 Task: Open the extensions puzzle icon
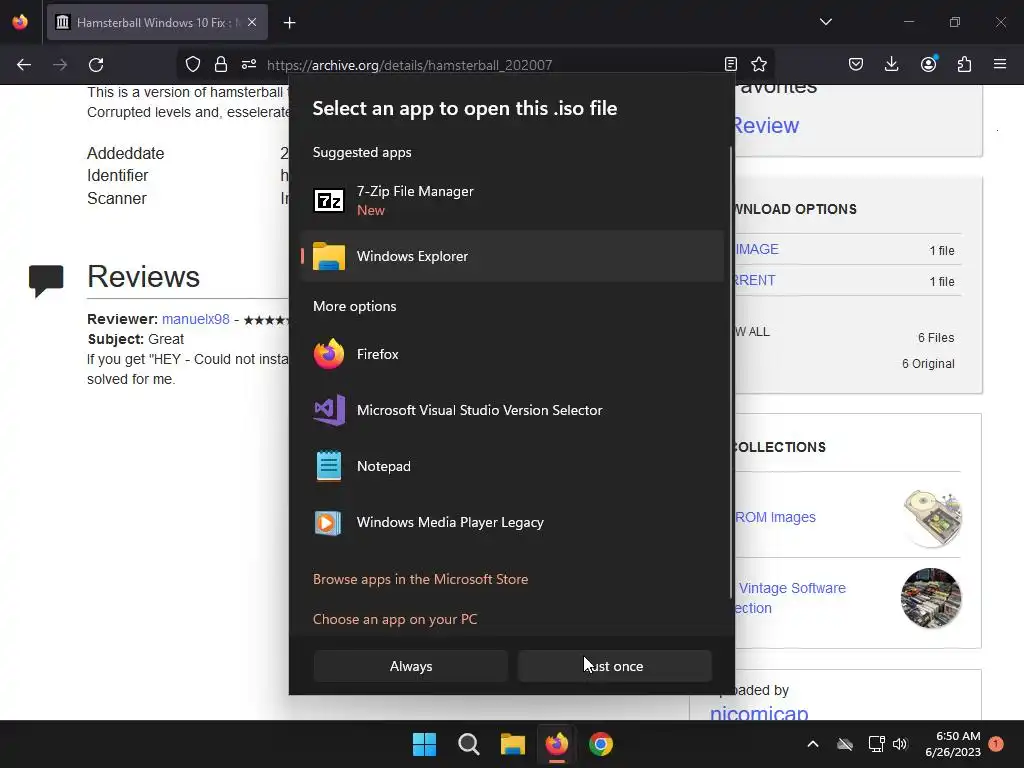964,64
